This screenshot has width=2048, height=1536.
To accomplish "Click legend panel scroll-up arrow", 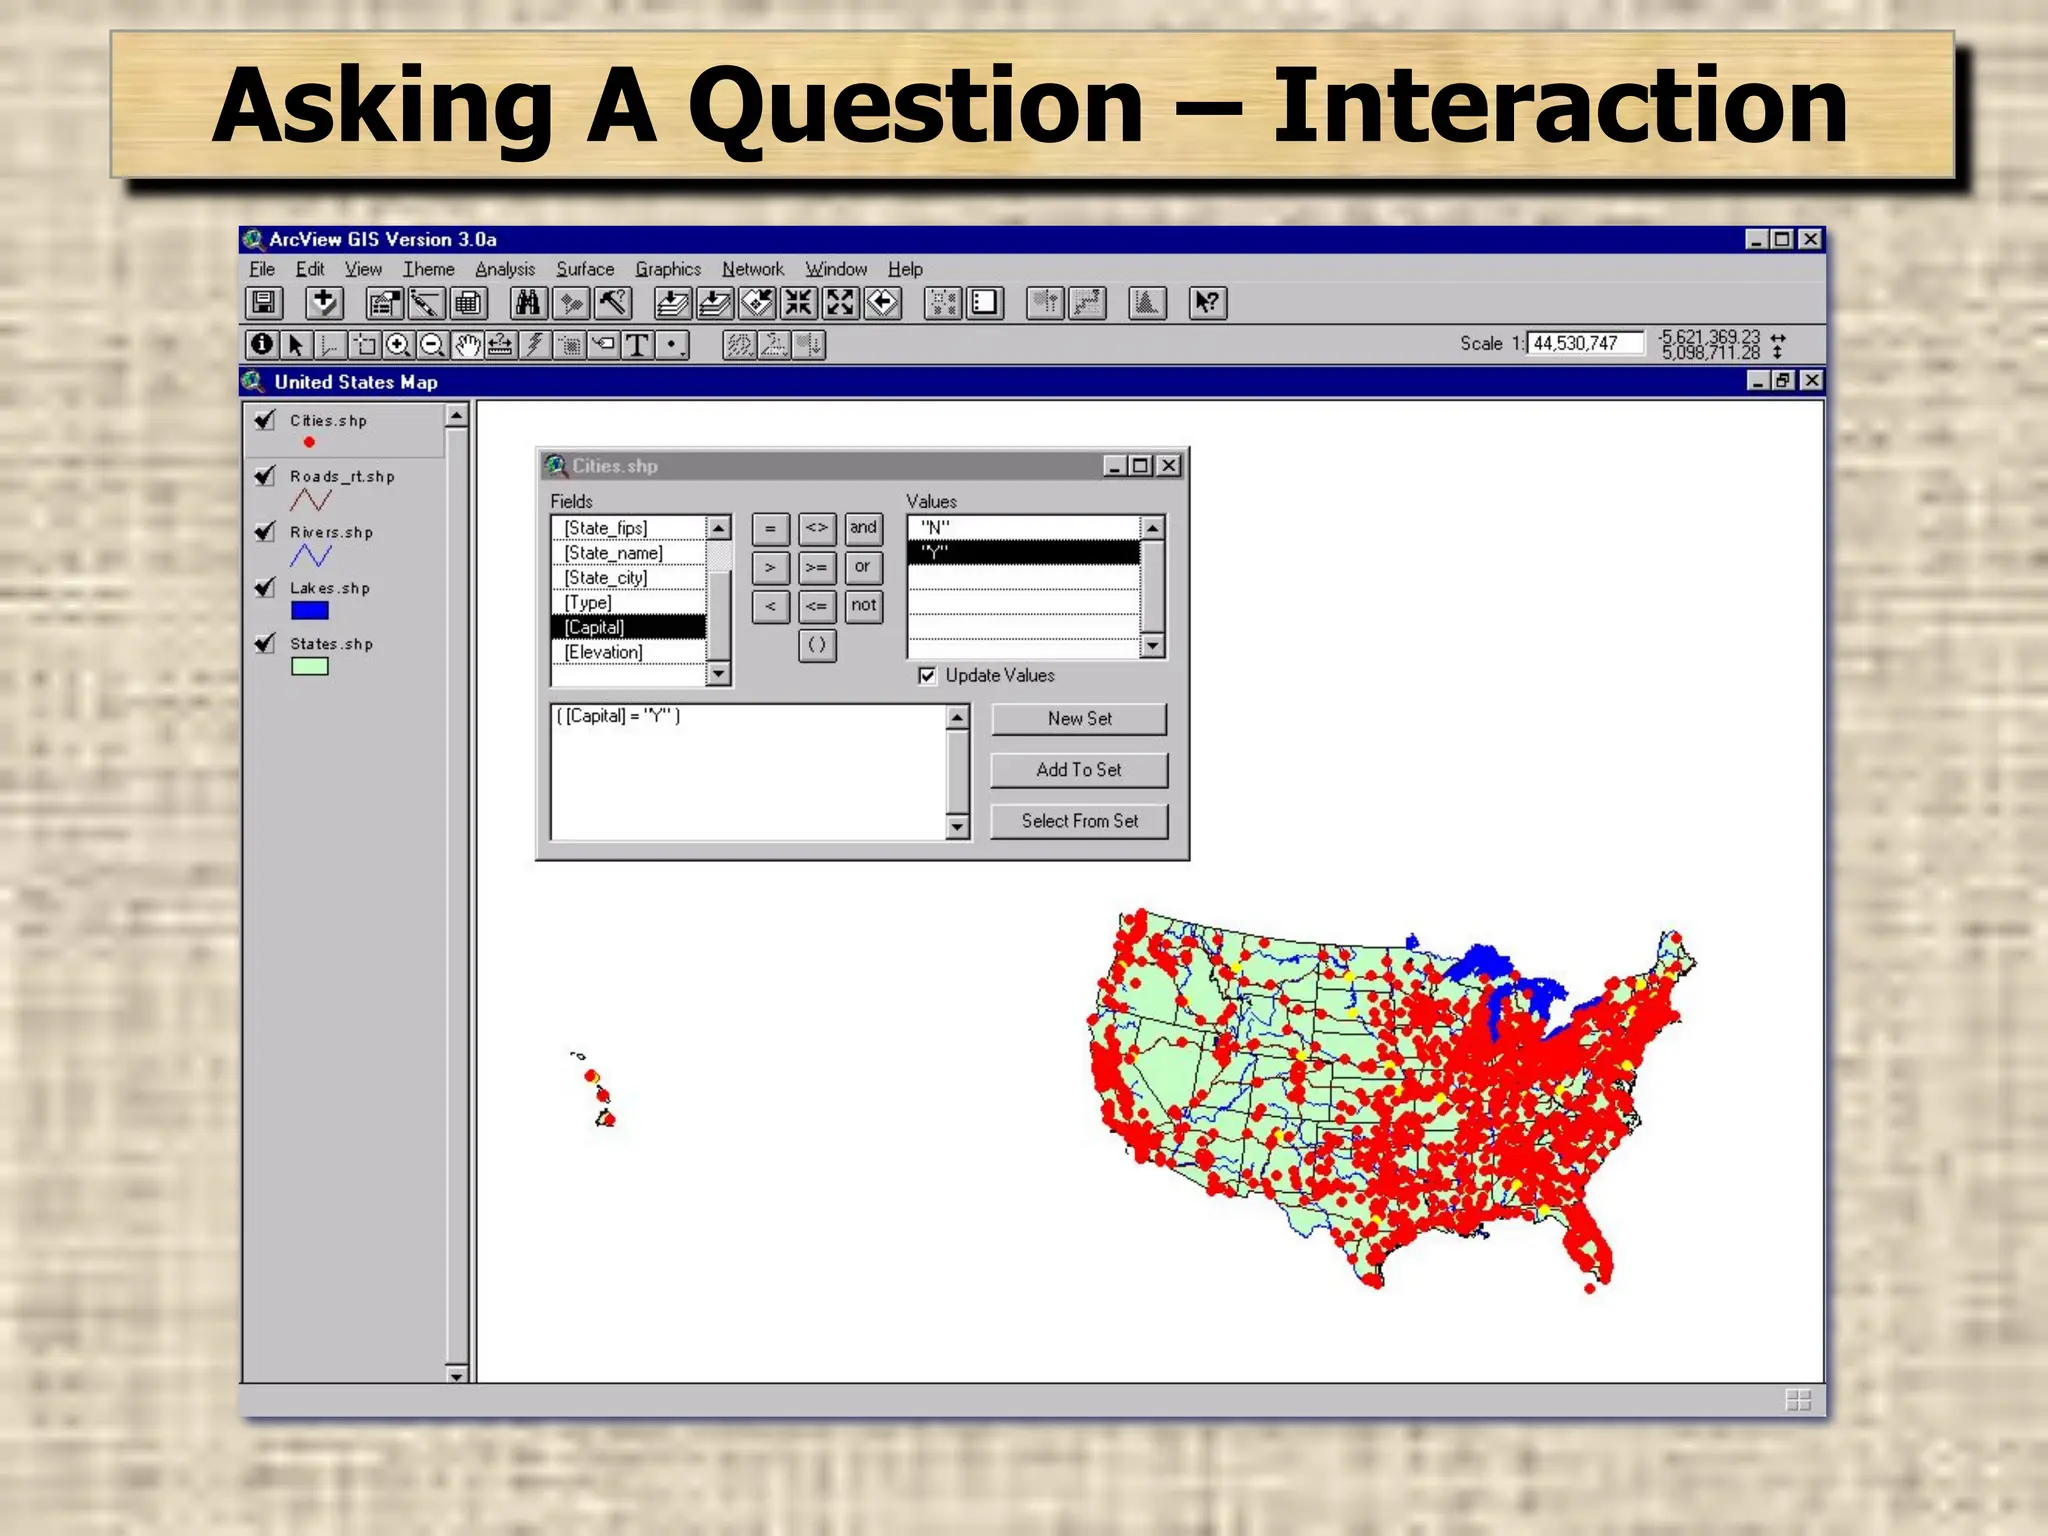I will point(456,415).
